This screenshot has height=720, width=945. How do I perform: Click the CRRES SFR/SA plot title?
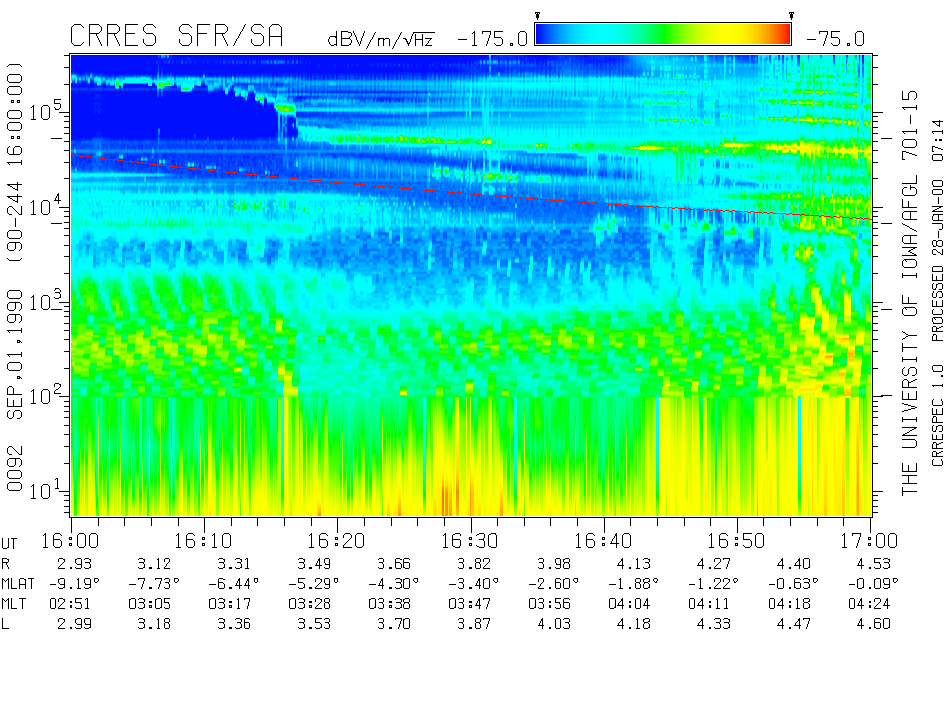pos(176,36)
